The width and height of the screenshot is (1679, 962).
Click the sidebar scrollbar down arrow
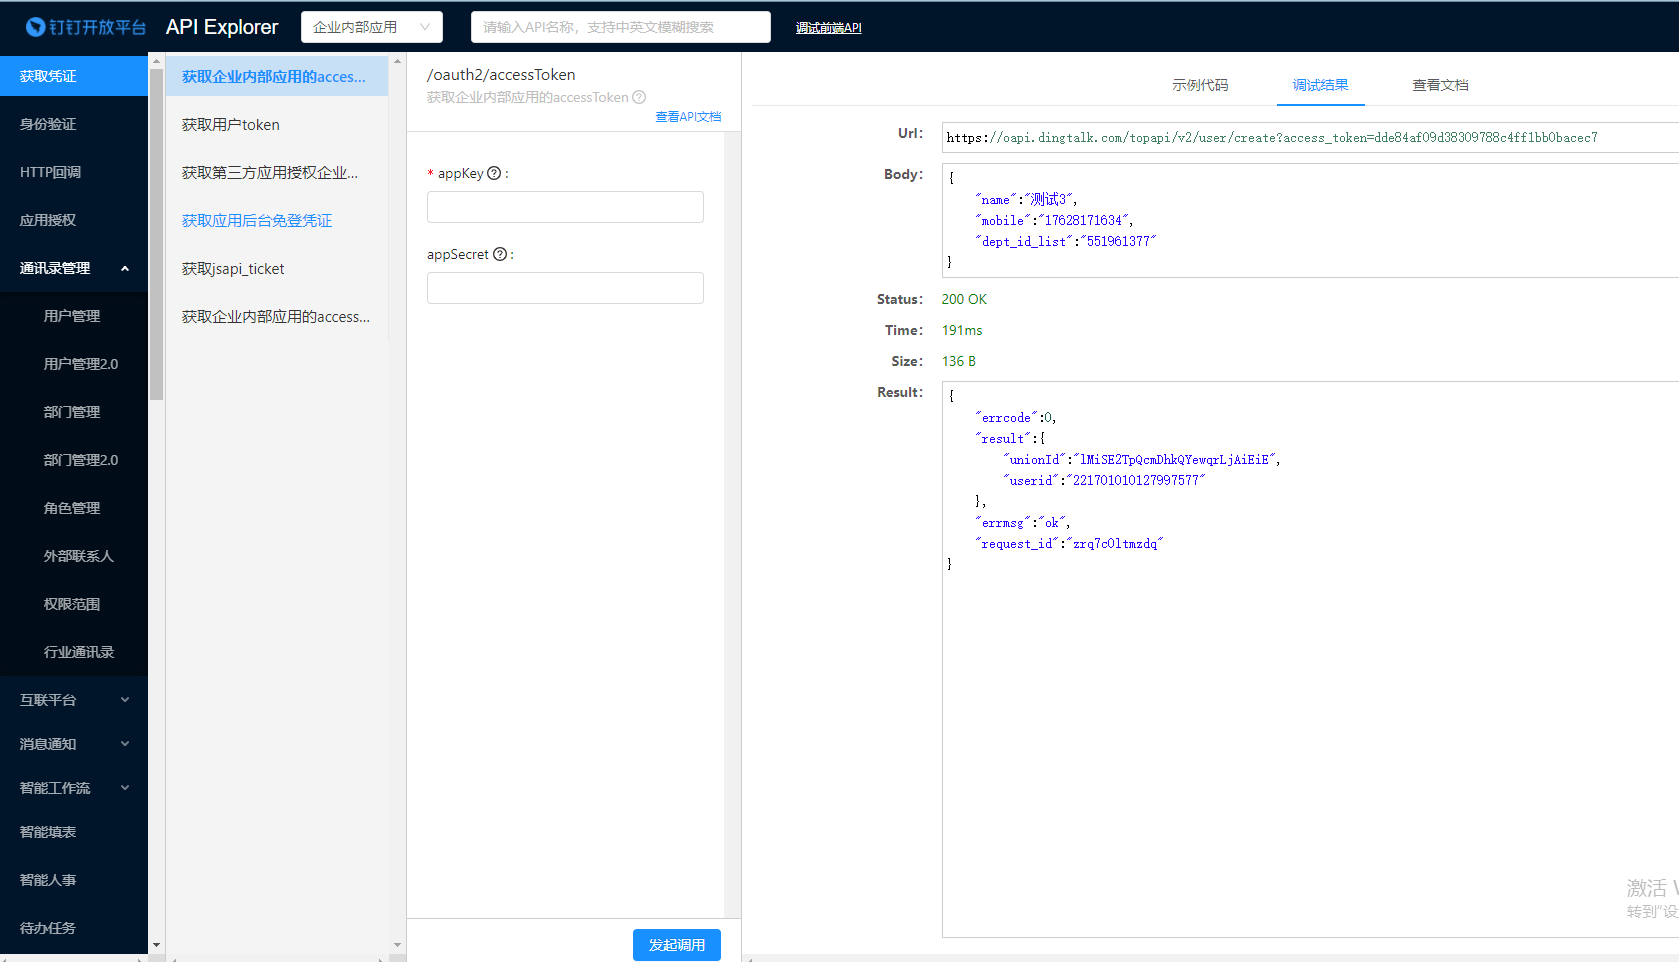[x=156, y=945]
